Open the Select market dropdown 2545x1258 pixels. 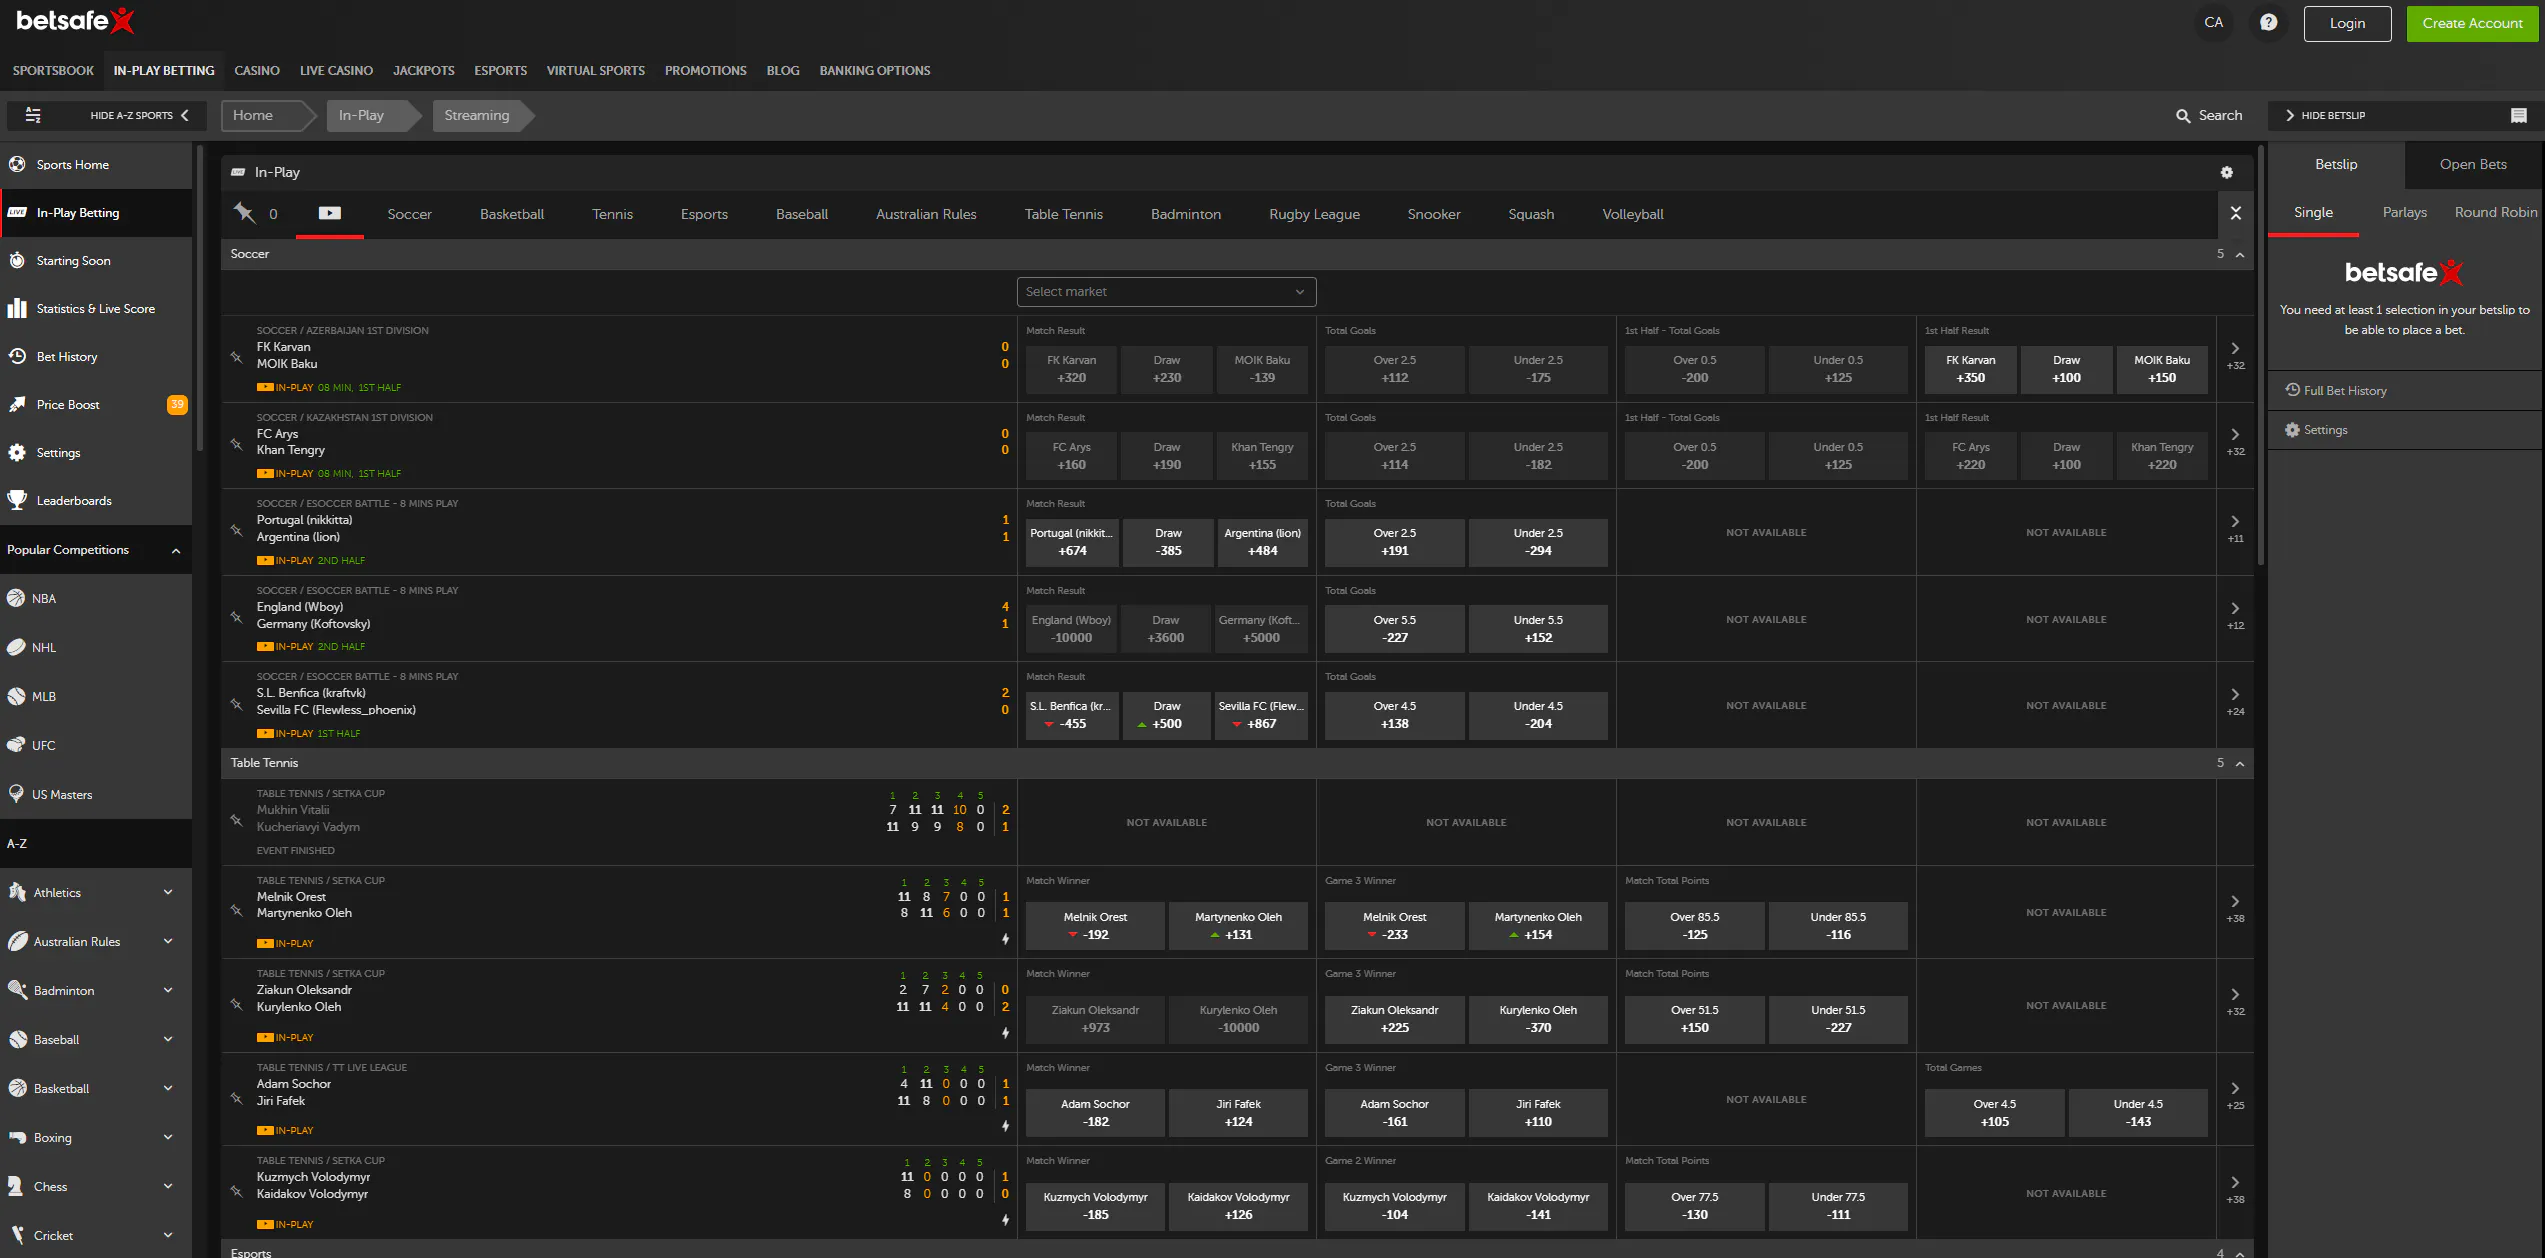point(1166,292)
